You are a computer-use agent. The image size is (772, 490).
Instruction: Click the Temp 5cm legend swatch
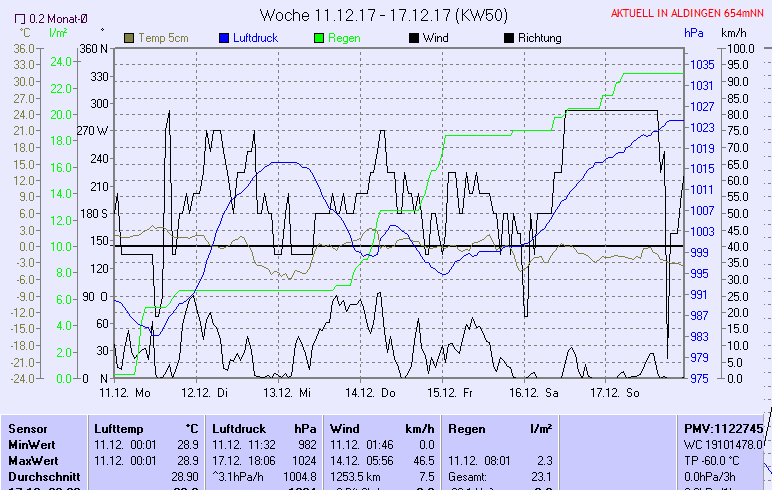coord(129,38)
